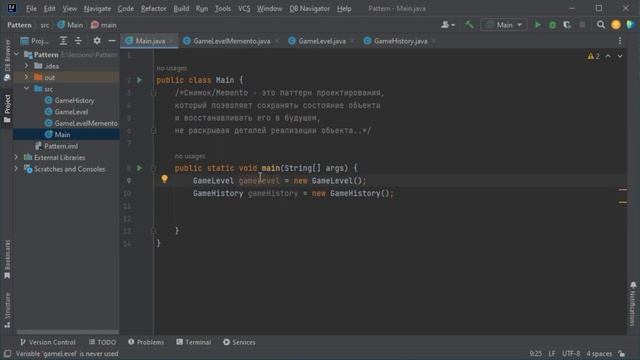Open Project view options gear icon

pyautogui.click(x=97, y=41)
